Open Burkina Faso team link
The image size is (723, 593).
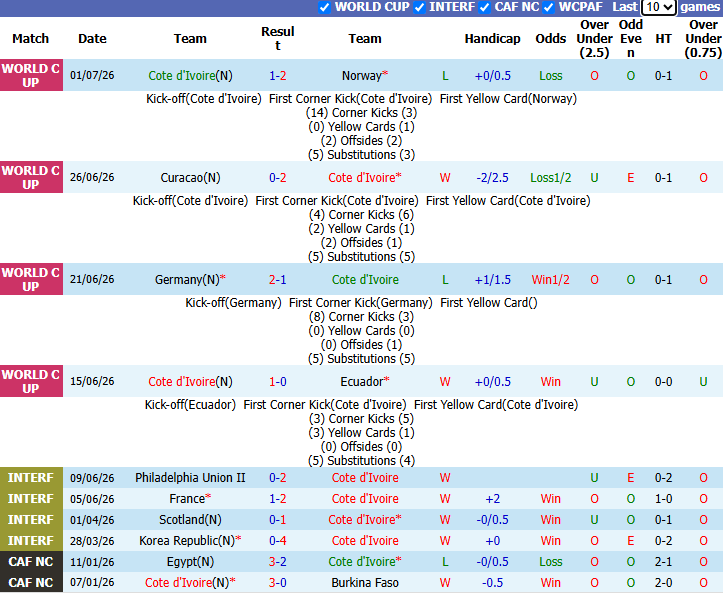(x=365, y=582)
